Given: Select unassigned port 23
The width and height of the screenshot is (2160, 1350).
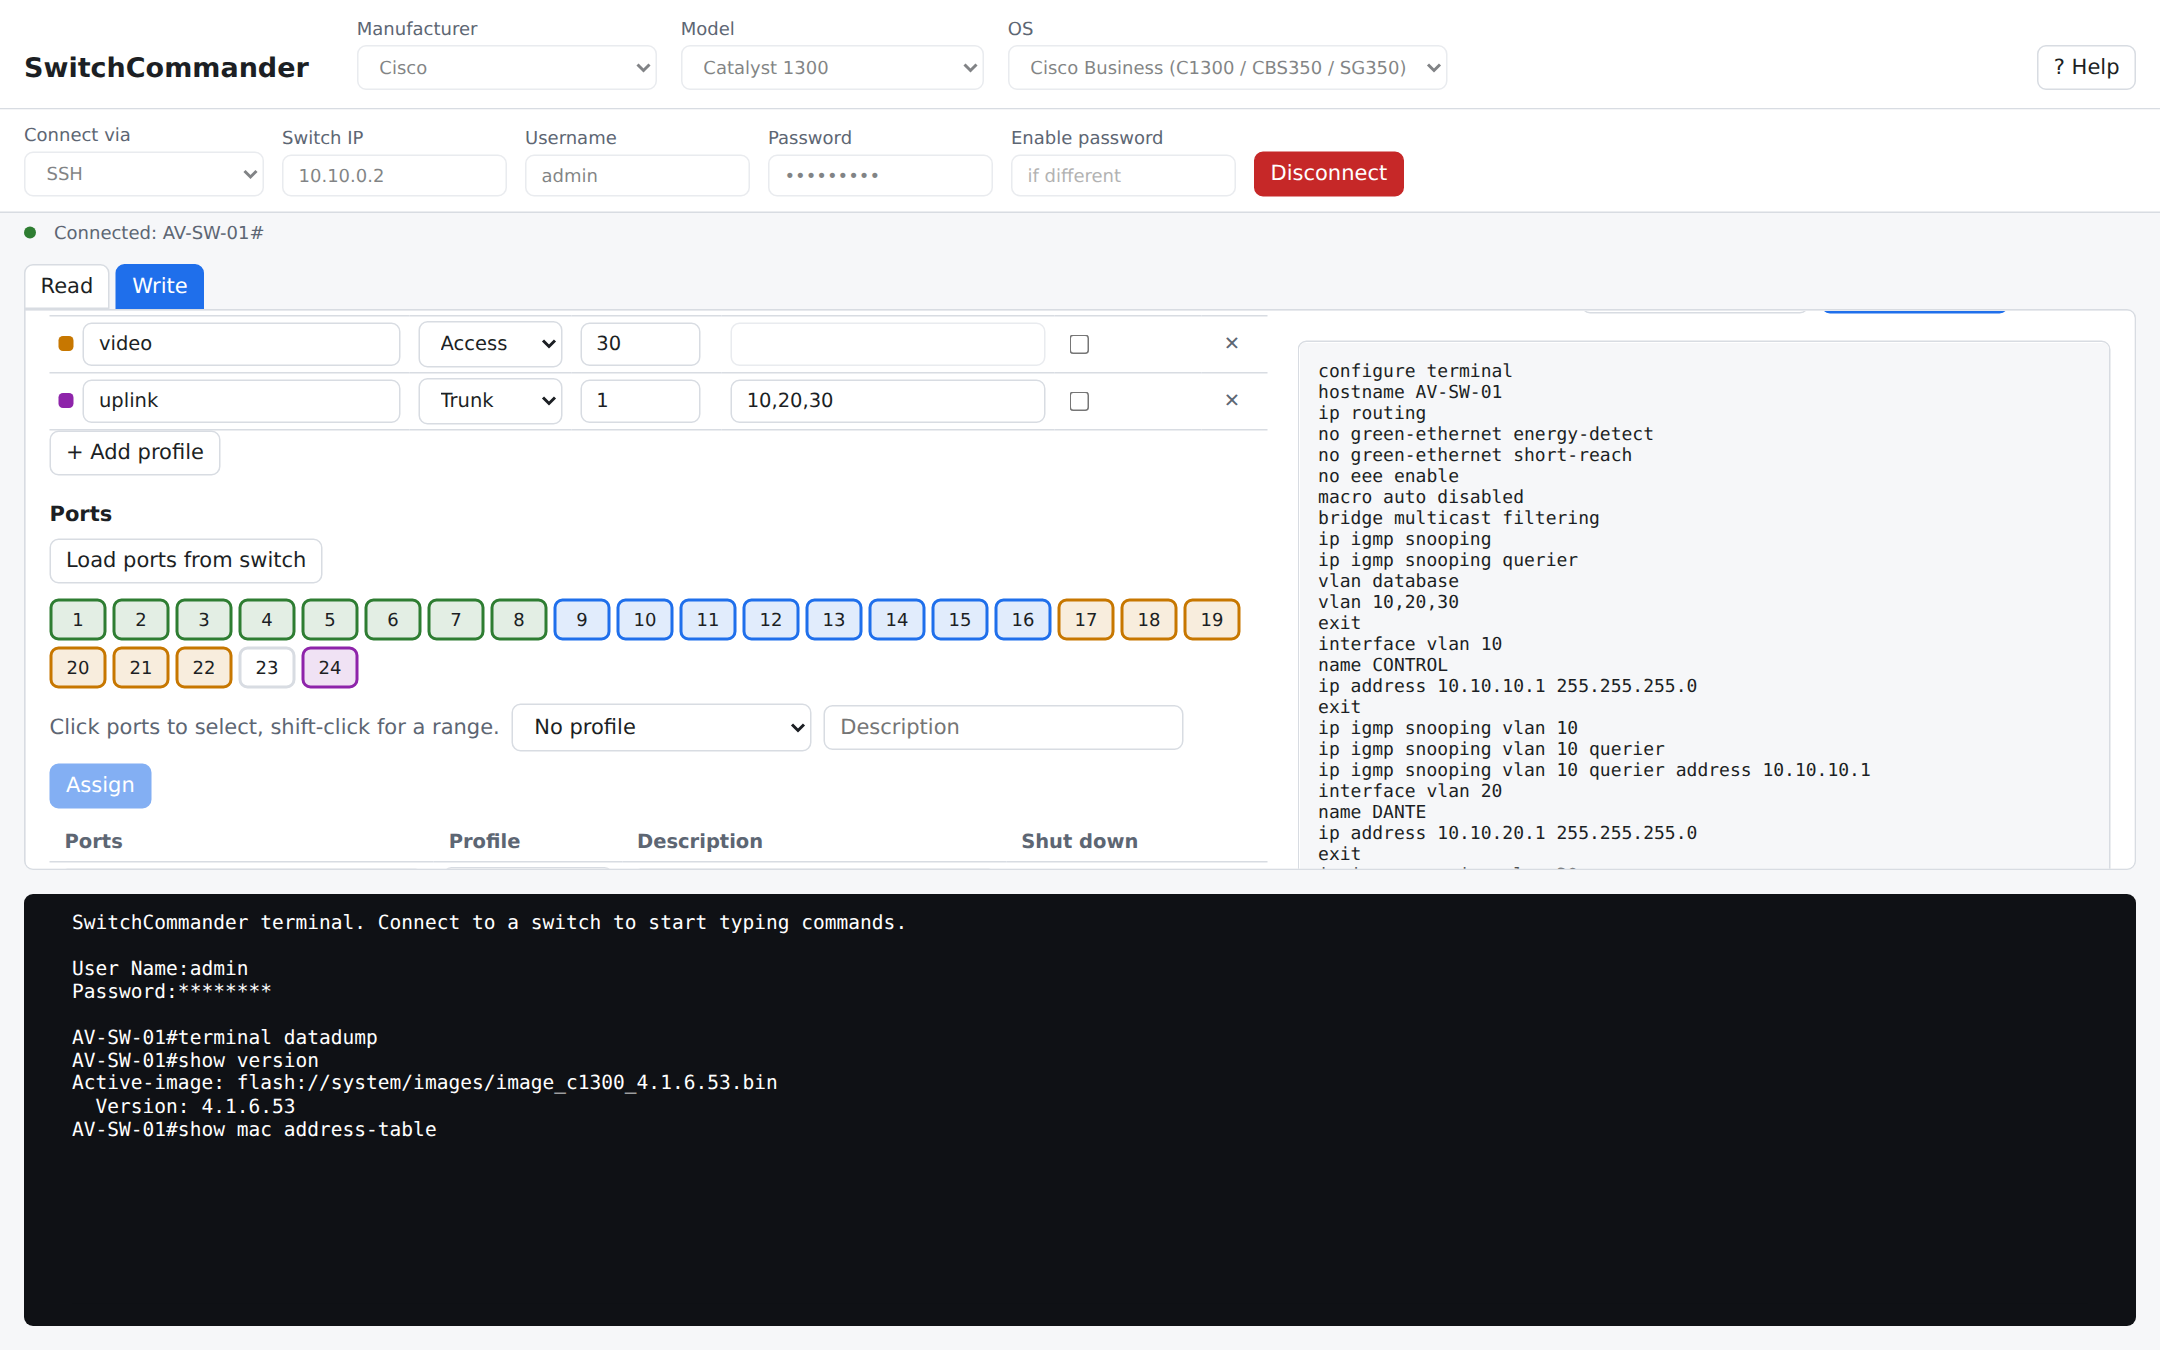Looking at the screenshot, I should click(x=267, y=668).
